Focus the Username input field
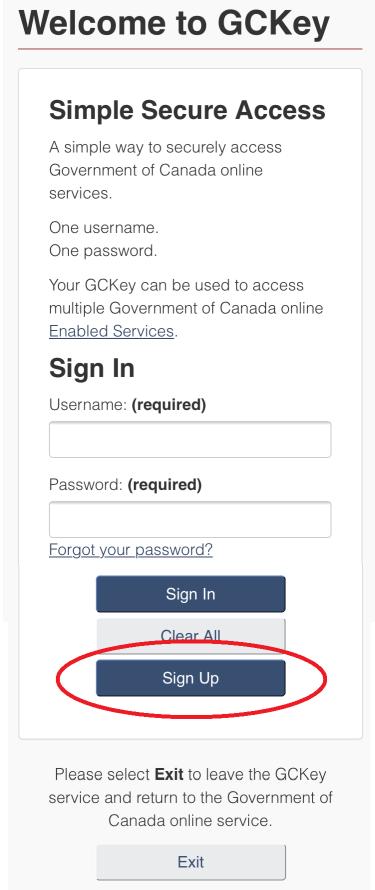This screenshot has width=375, height=890. [x=190, y=439]
